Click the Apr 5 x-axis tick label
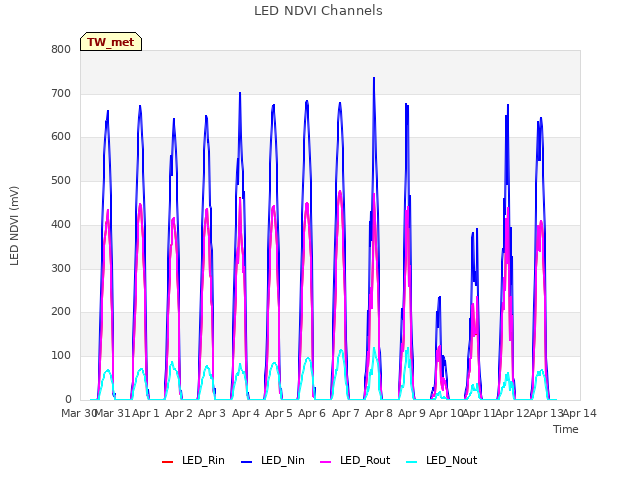Screen dimensions: 640x480 pyautogui.click(x=279, y=413)
